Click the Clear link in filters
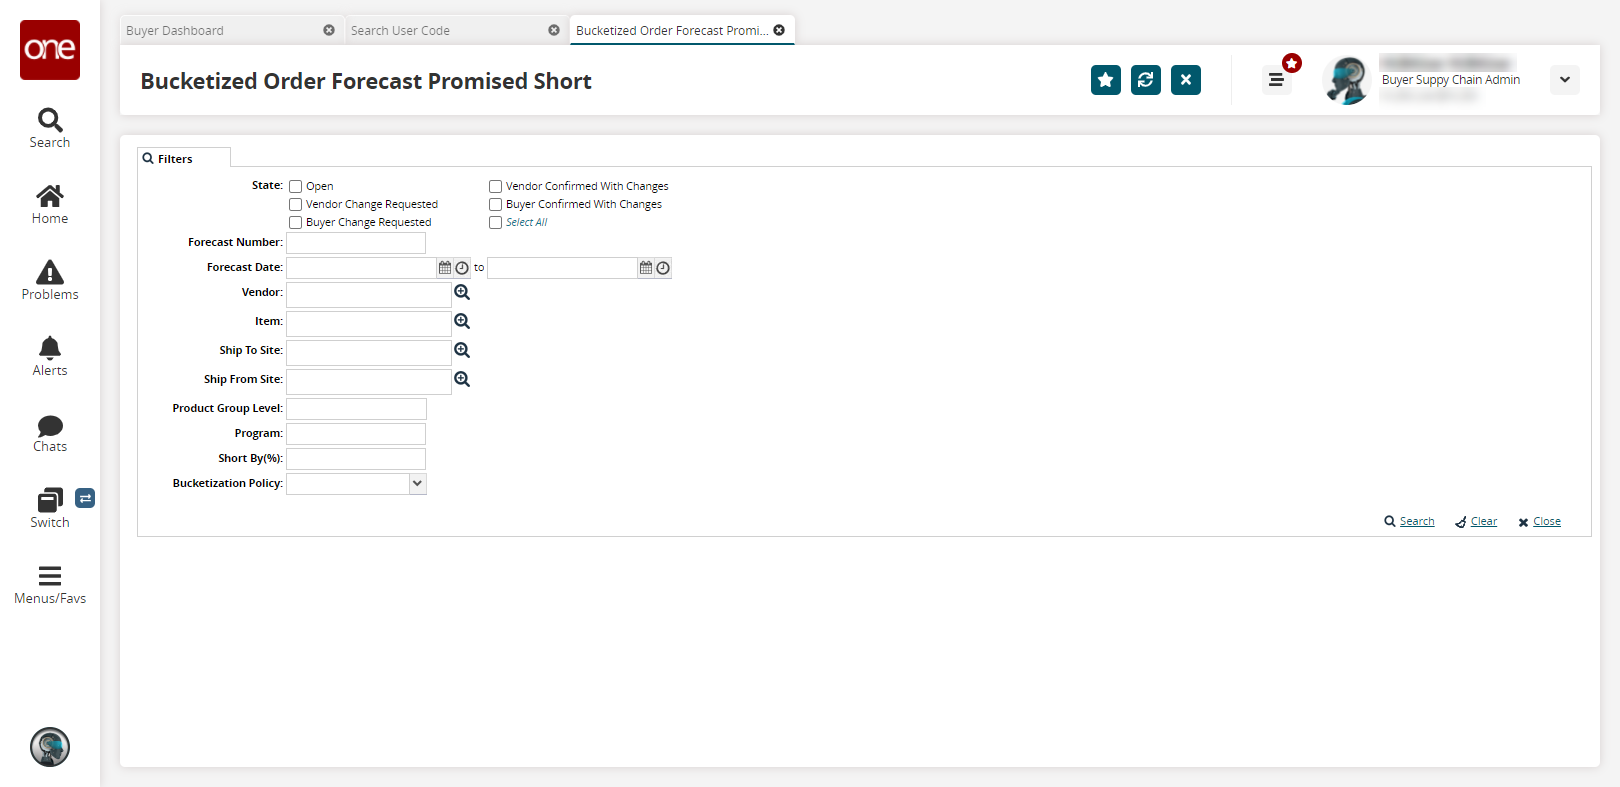The width and height of the screenshot is (1620, 787). [1483, 521]
